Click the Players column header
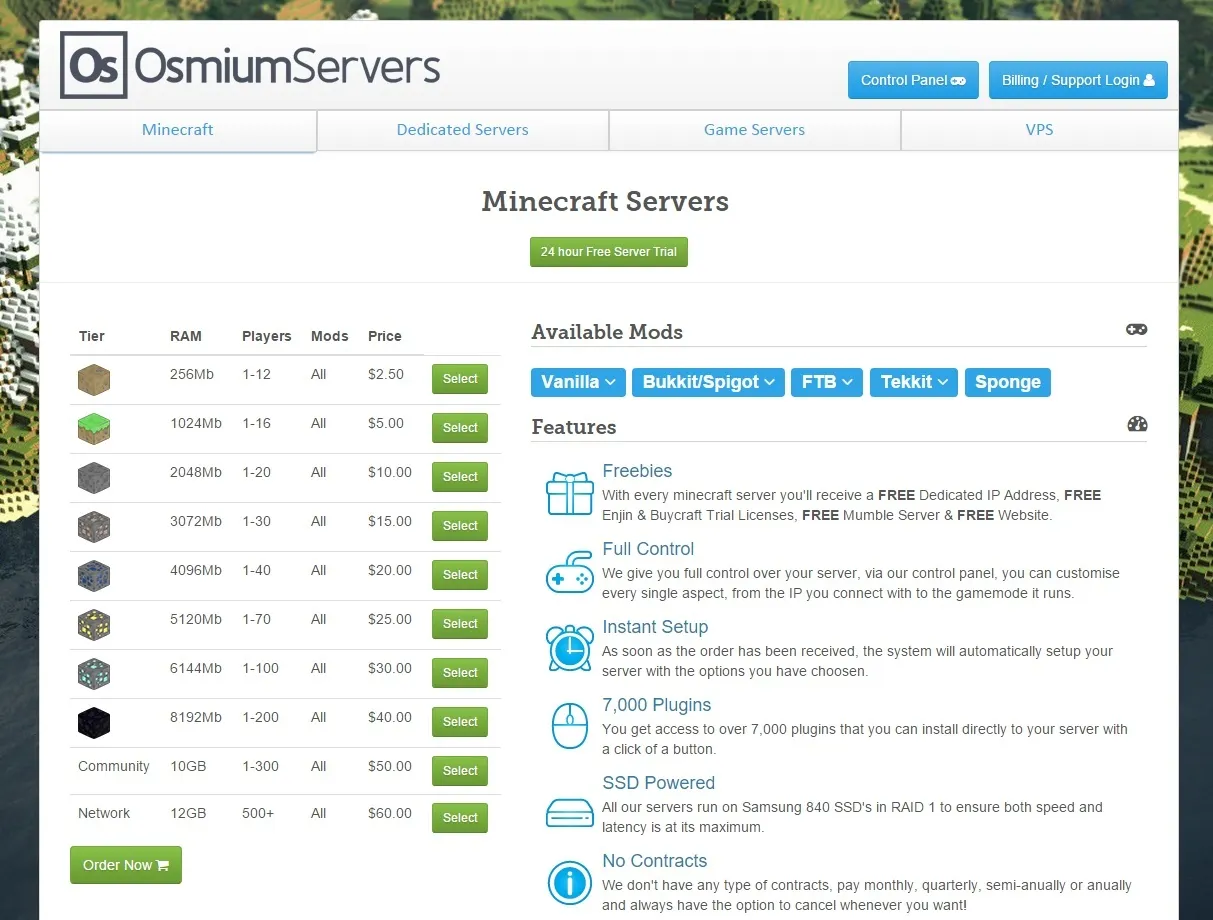 pos(267,336)
